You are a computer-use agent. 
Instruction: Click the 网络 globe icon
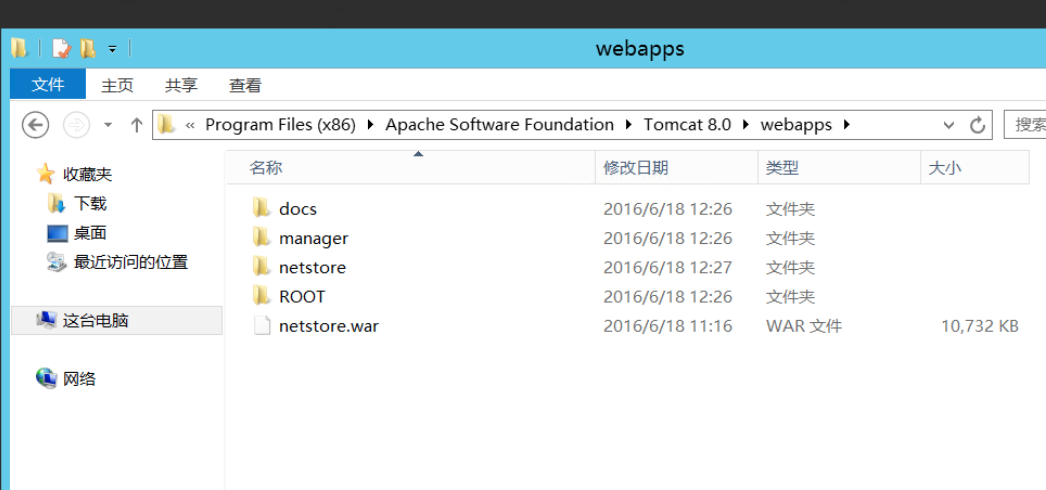pos(46,379)
